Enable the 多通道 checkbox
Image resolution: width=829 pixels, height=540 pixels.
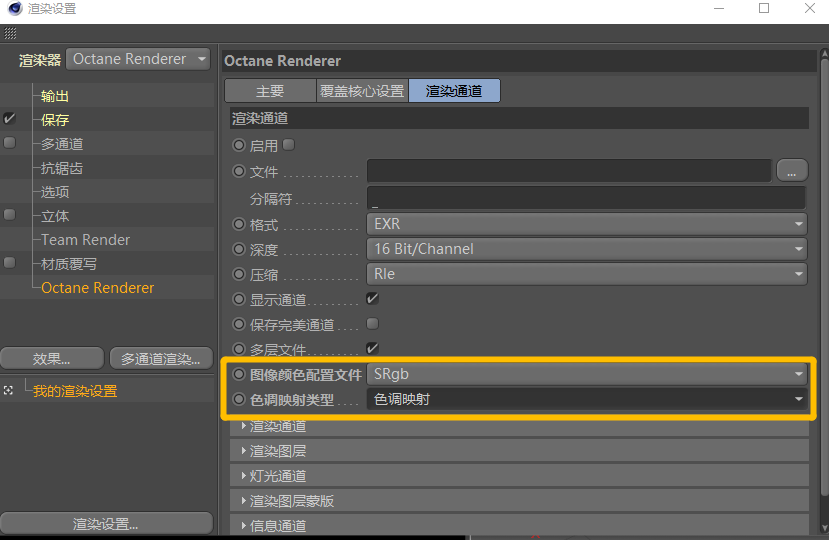pos(10,142)
